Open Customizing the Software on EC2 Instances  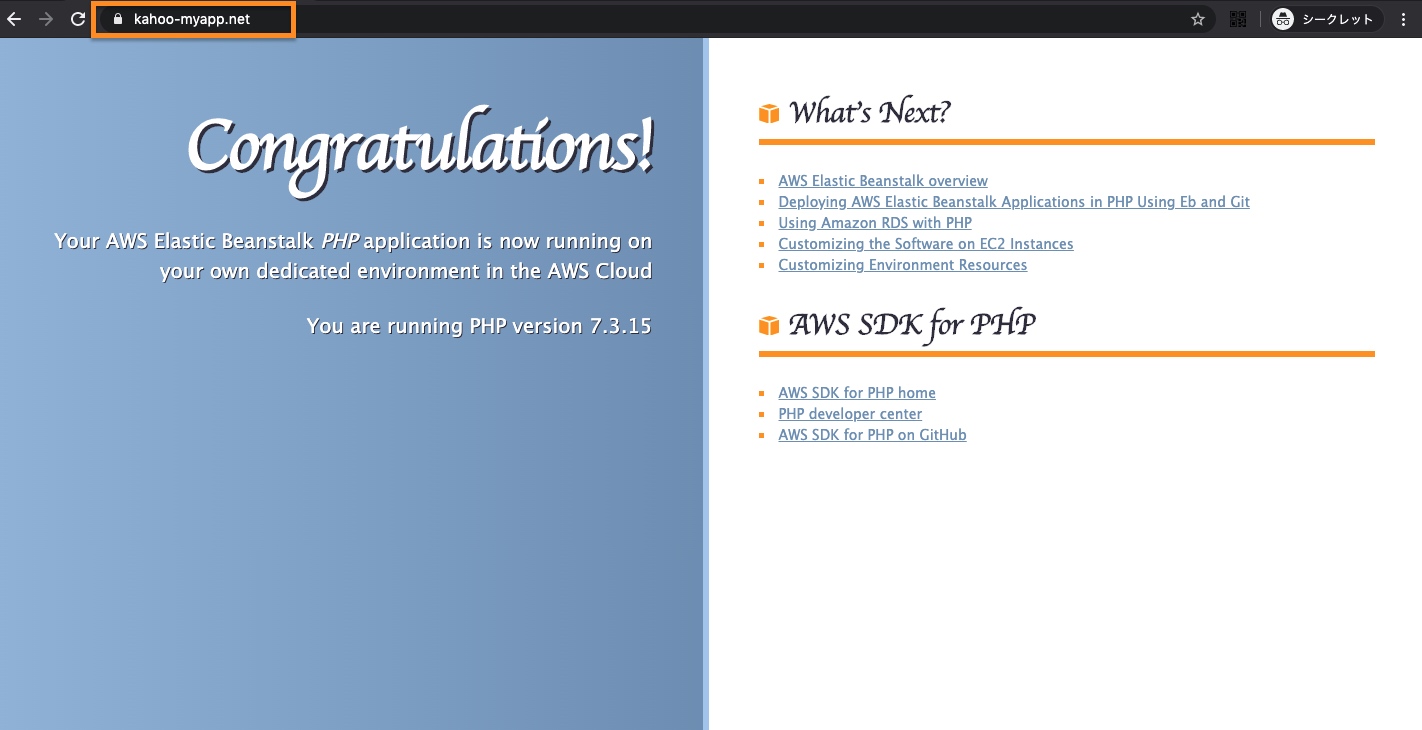pos(926,244)
